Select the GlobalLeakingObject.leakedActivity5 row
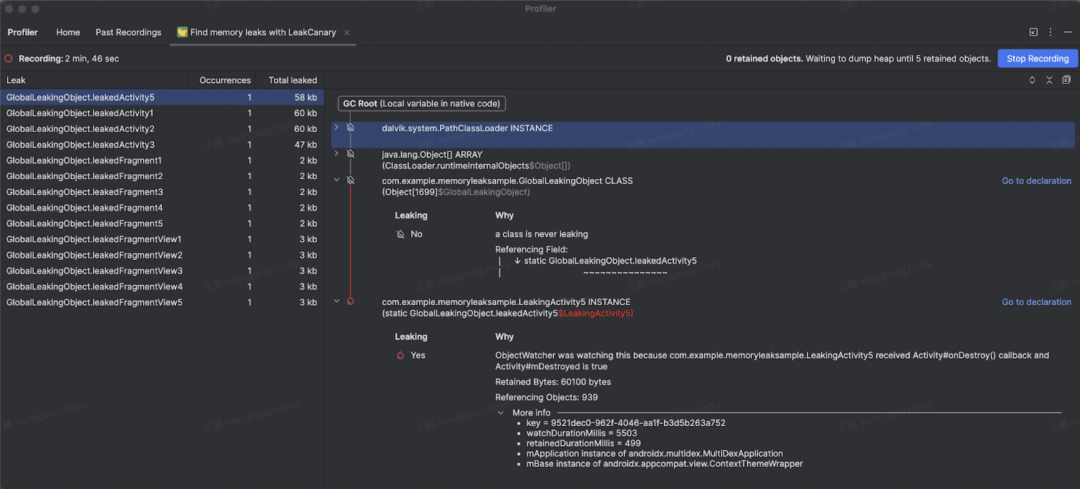This screenshot has width=1080, height=489. tap(162, 97)
